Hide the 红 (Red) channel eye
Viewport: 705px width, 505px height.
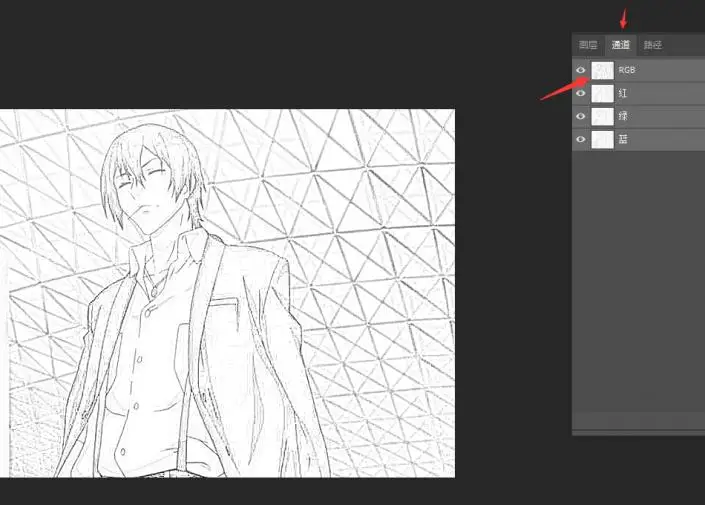(x=580, y=93)
